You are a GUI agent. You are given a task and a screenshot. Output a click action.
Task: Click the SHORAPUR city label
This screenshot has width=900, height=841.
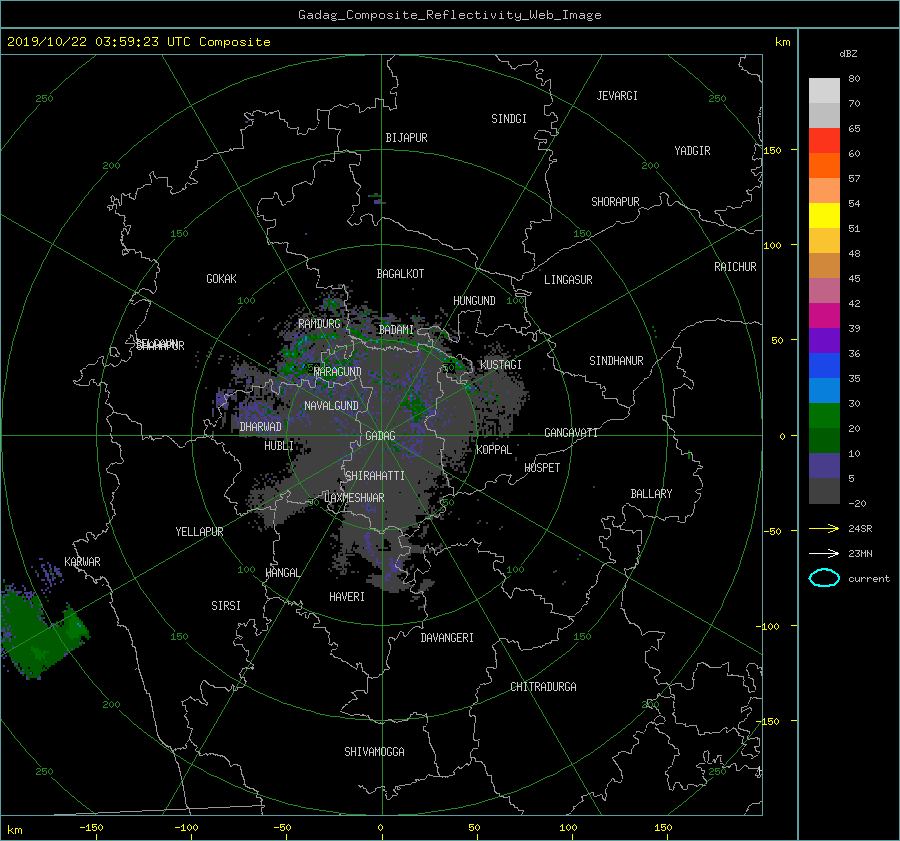(615, 201)
